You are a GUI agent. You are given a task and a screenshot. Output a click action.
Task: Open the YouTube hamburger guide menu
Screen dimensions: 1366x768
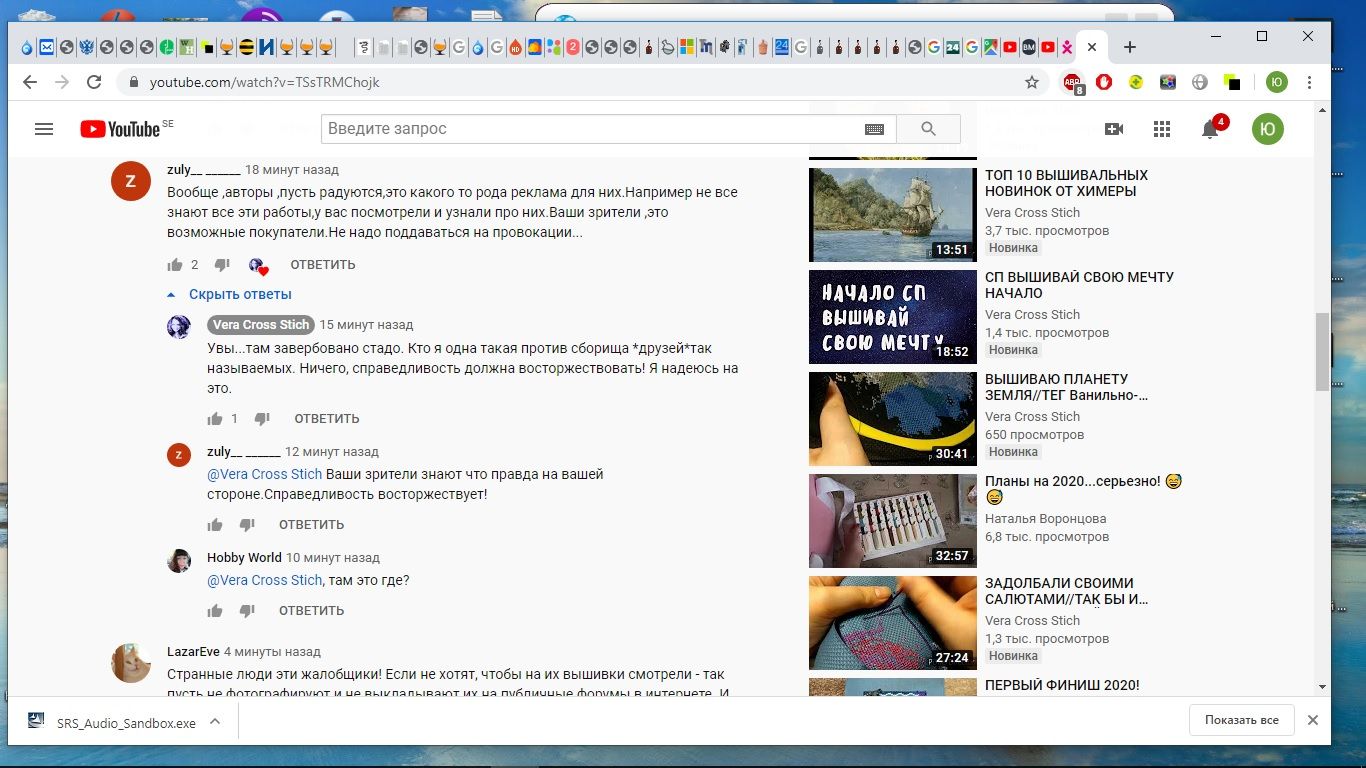click(43, 129)
